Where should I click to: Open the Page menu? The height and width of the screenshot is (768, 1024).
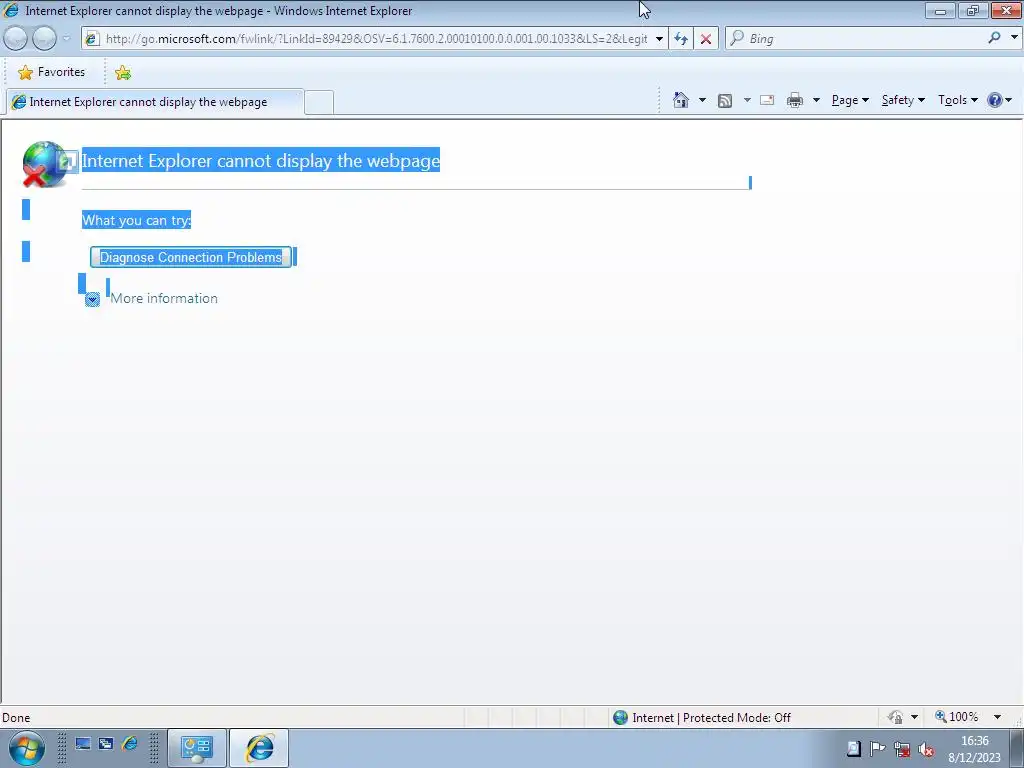pos(850,100)
